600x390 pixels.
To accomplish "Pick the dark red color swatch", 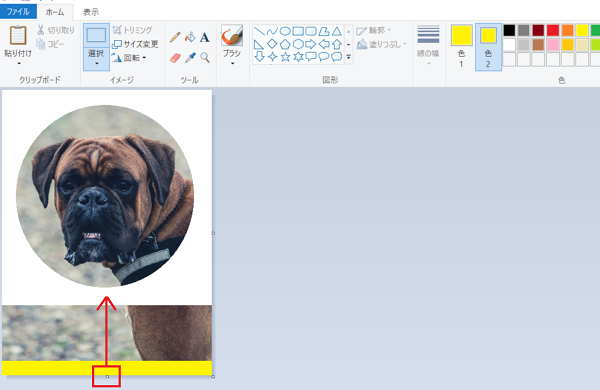I will coord(538,30).
